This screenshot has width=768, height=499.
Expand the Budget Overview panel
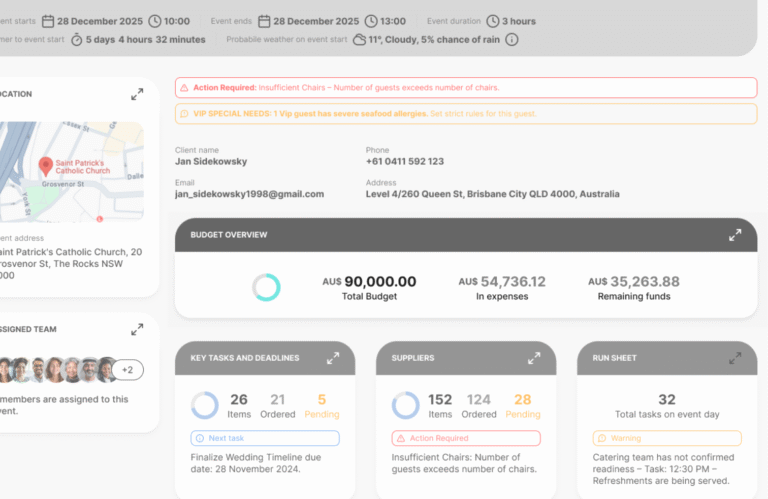pyautogui.click(x=735, y=235)
